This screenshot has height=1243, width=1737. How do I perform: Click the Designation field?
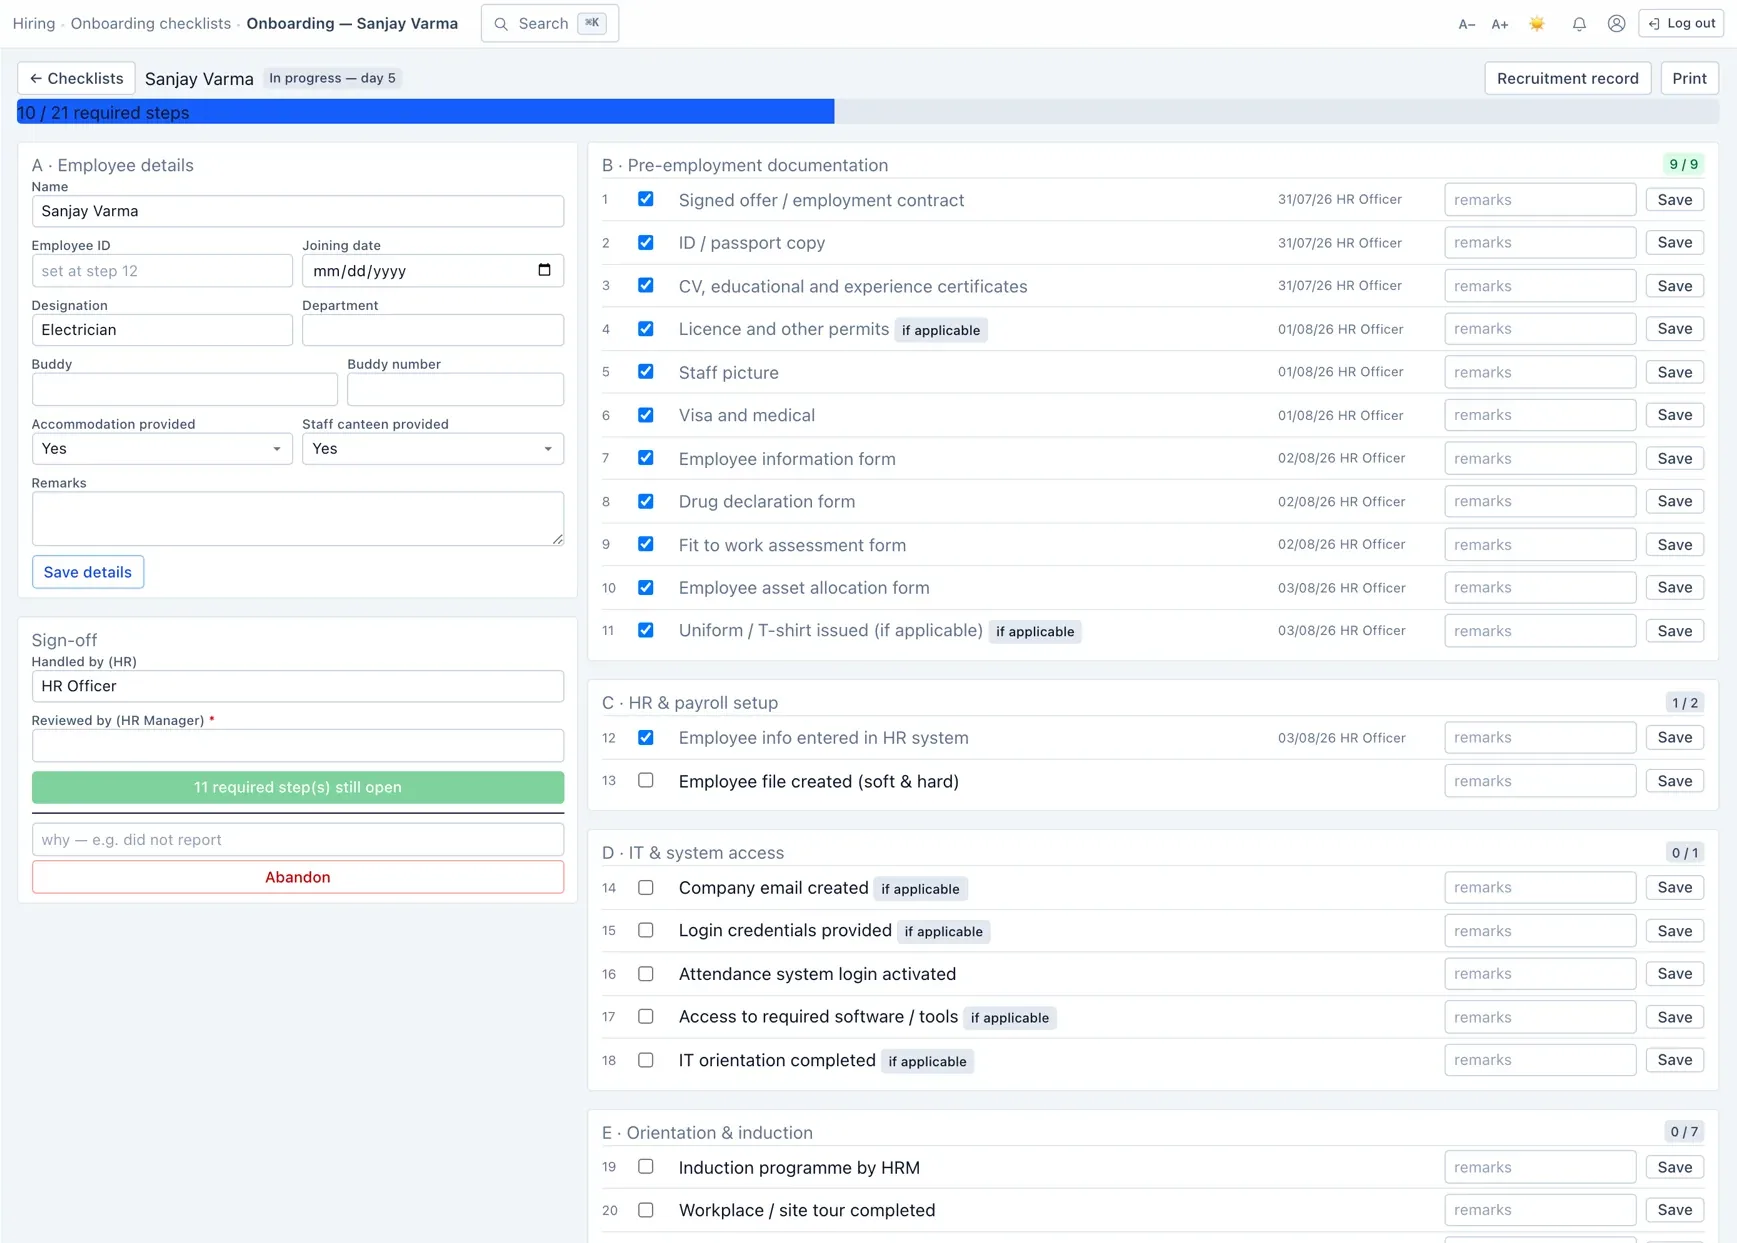pyautogui.click(x=162, y=330)
